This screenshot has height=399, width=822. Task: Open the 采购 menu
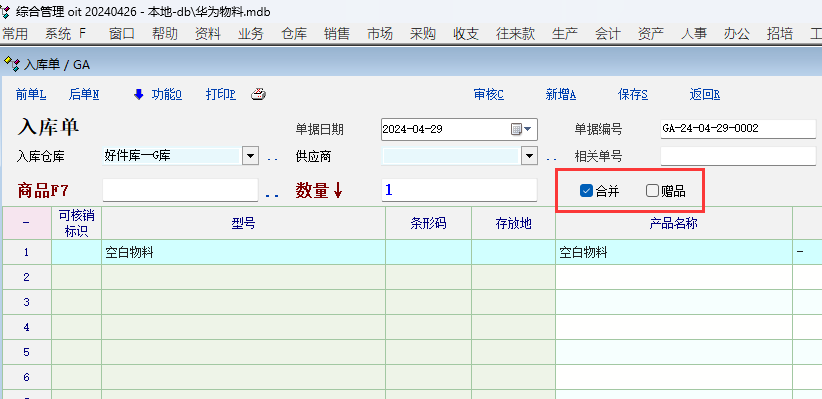click(x=423, y=34)
